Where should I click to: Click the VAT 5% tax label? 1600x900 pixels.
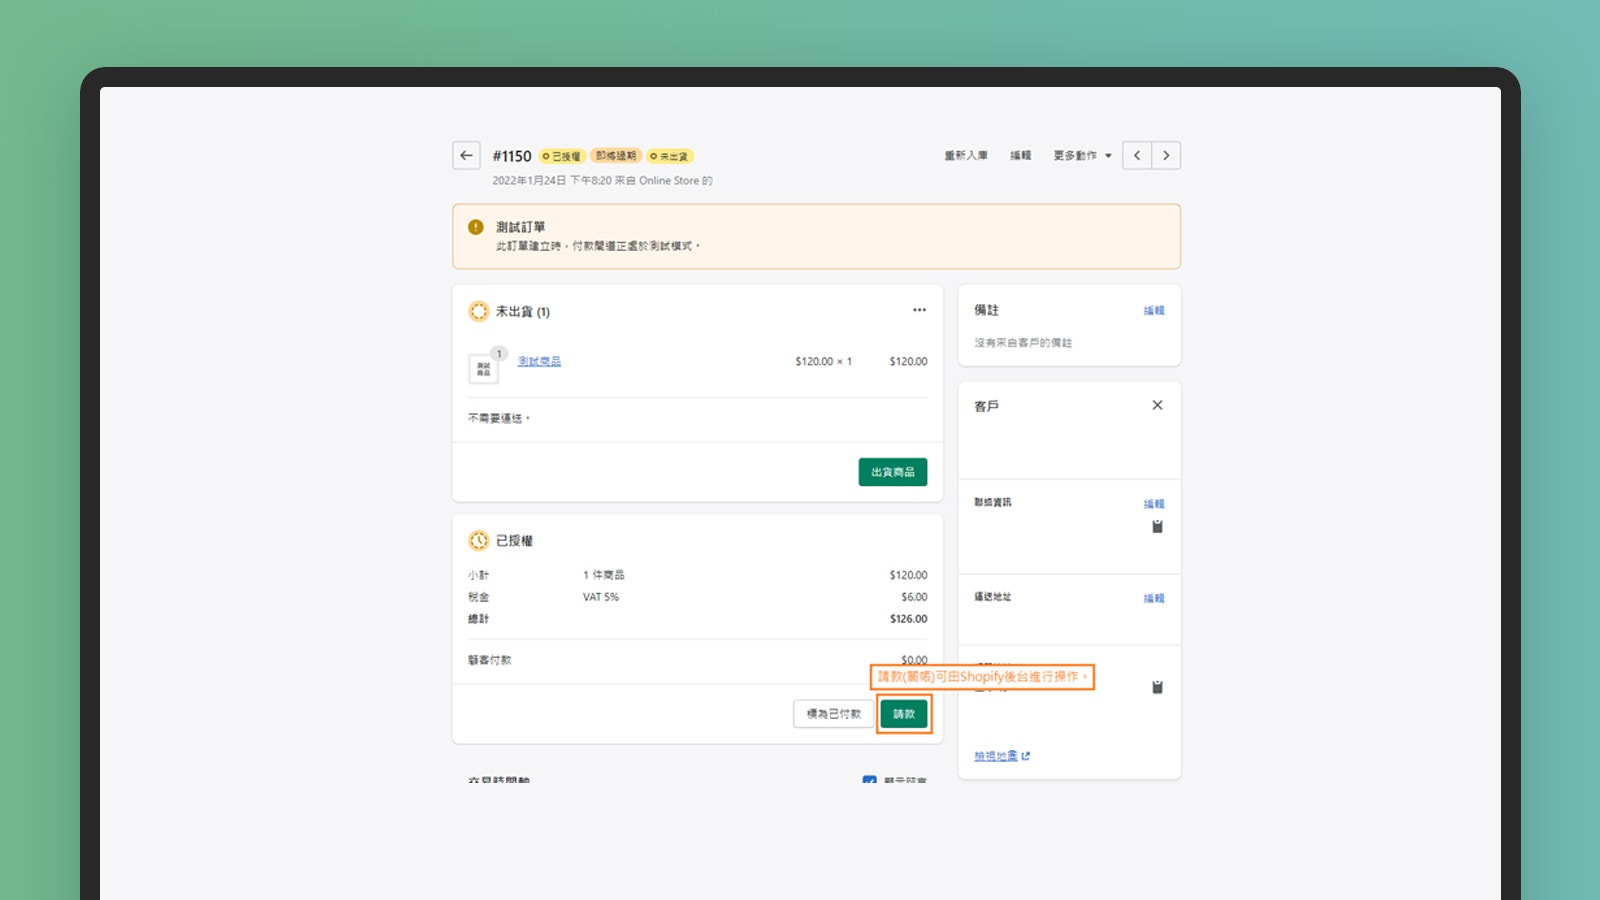[601, 597]
